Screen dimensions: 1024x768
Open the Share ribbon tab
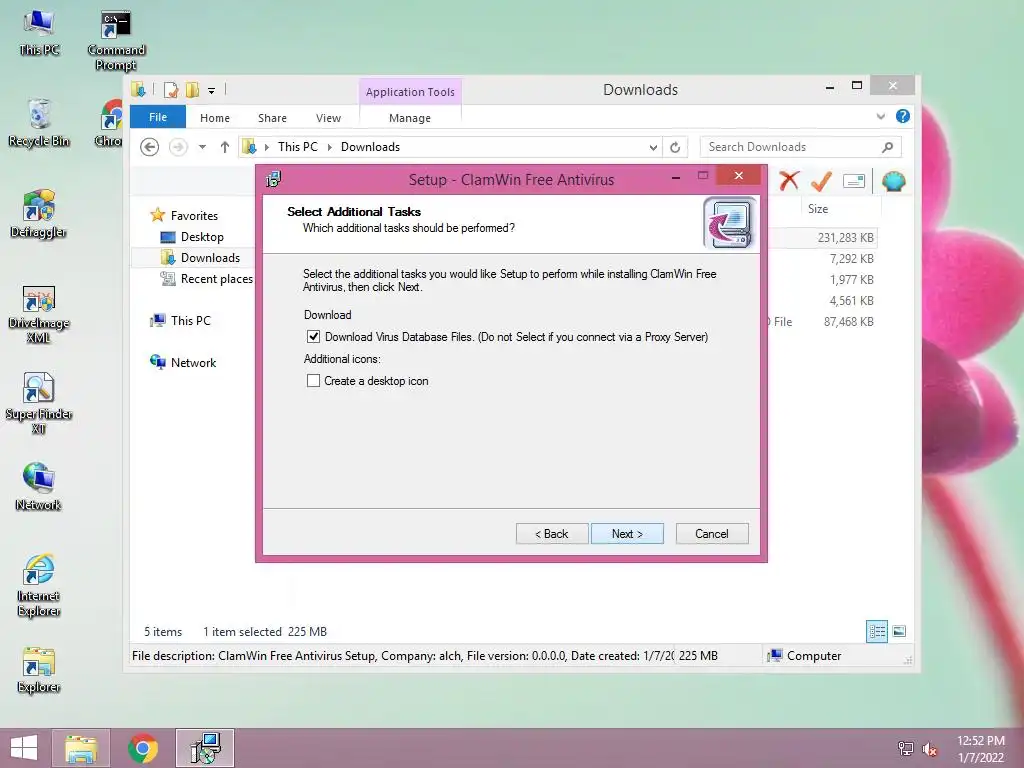click(272, 118)
